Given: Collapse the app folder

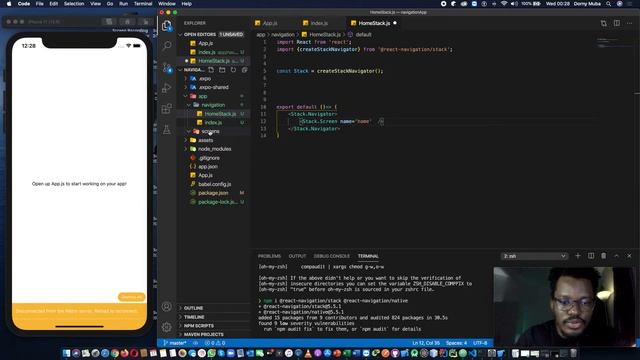Looking at the screenshot, I should pos(203,96).
